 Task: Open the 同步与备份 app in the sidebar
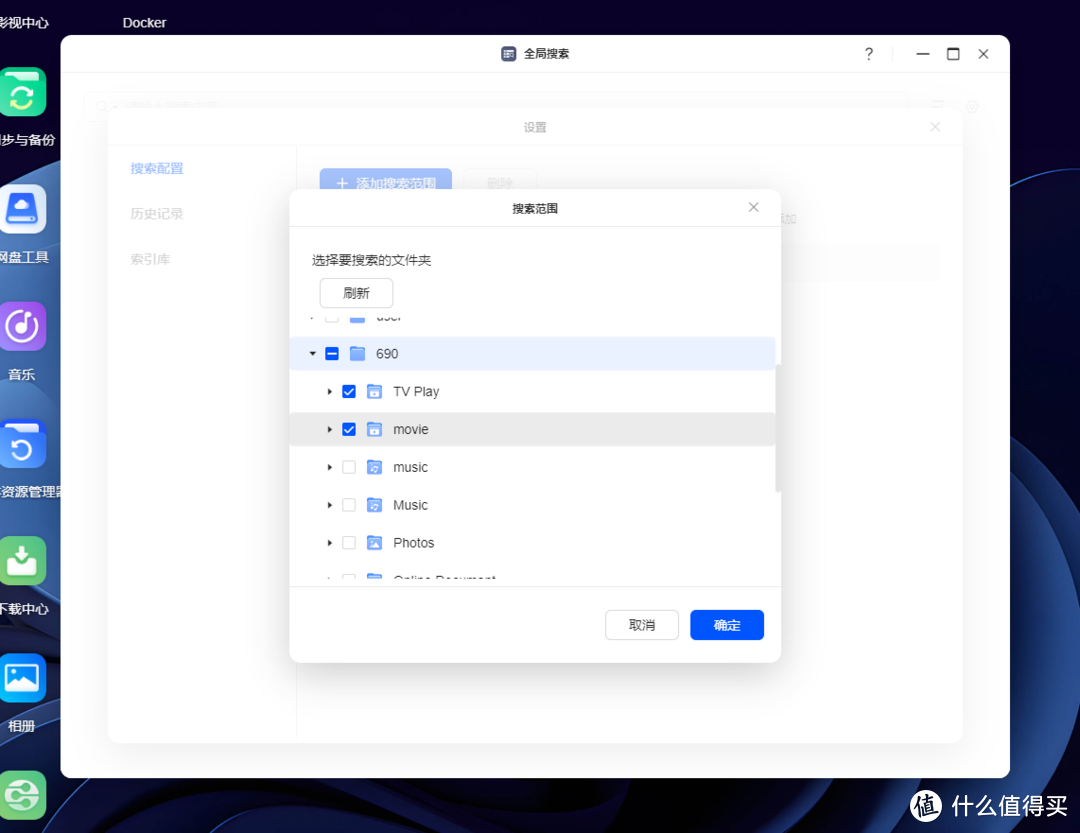coord(22,91)
